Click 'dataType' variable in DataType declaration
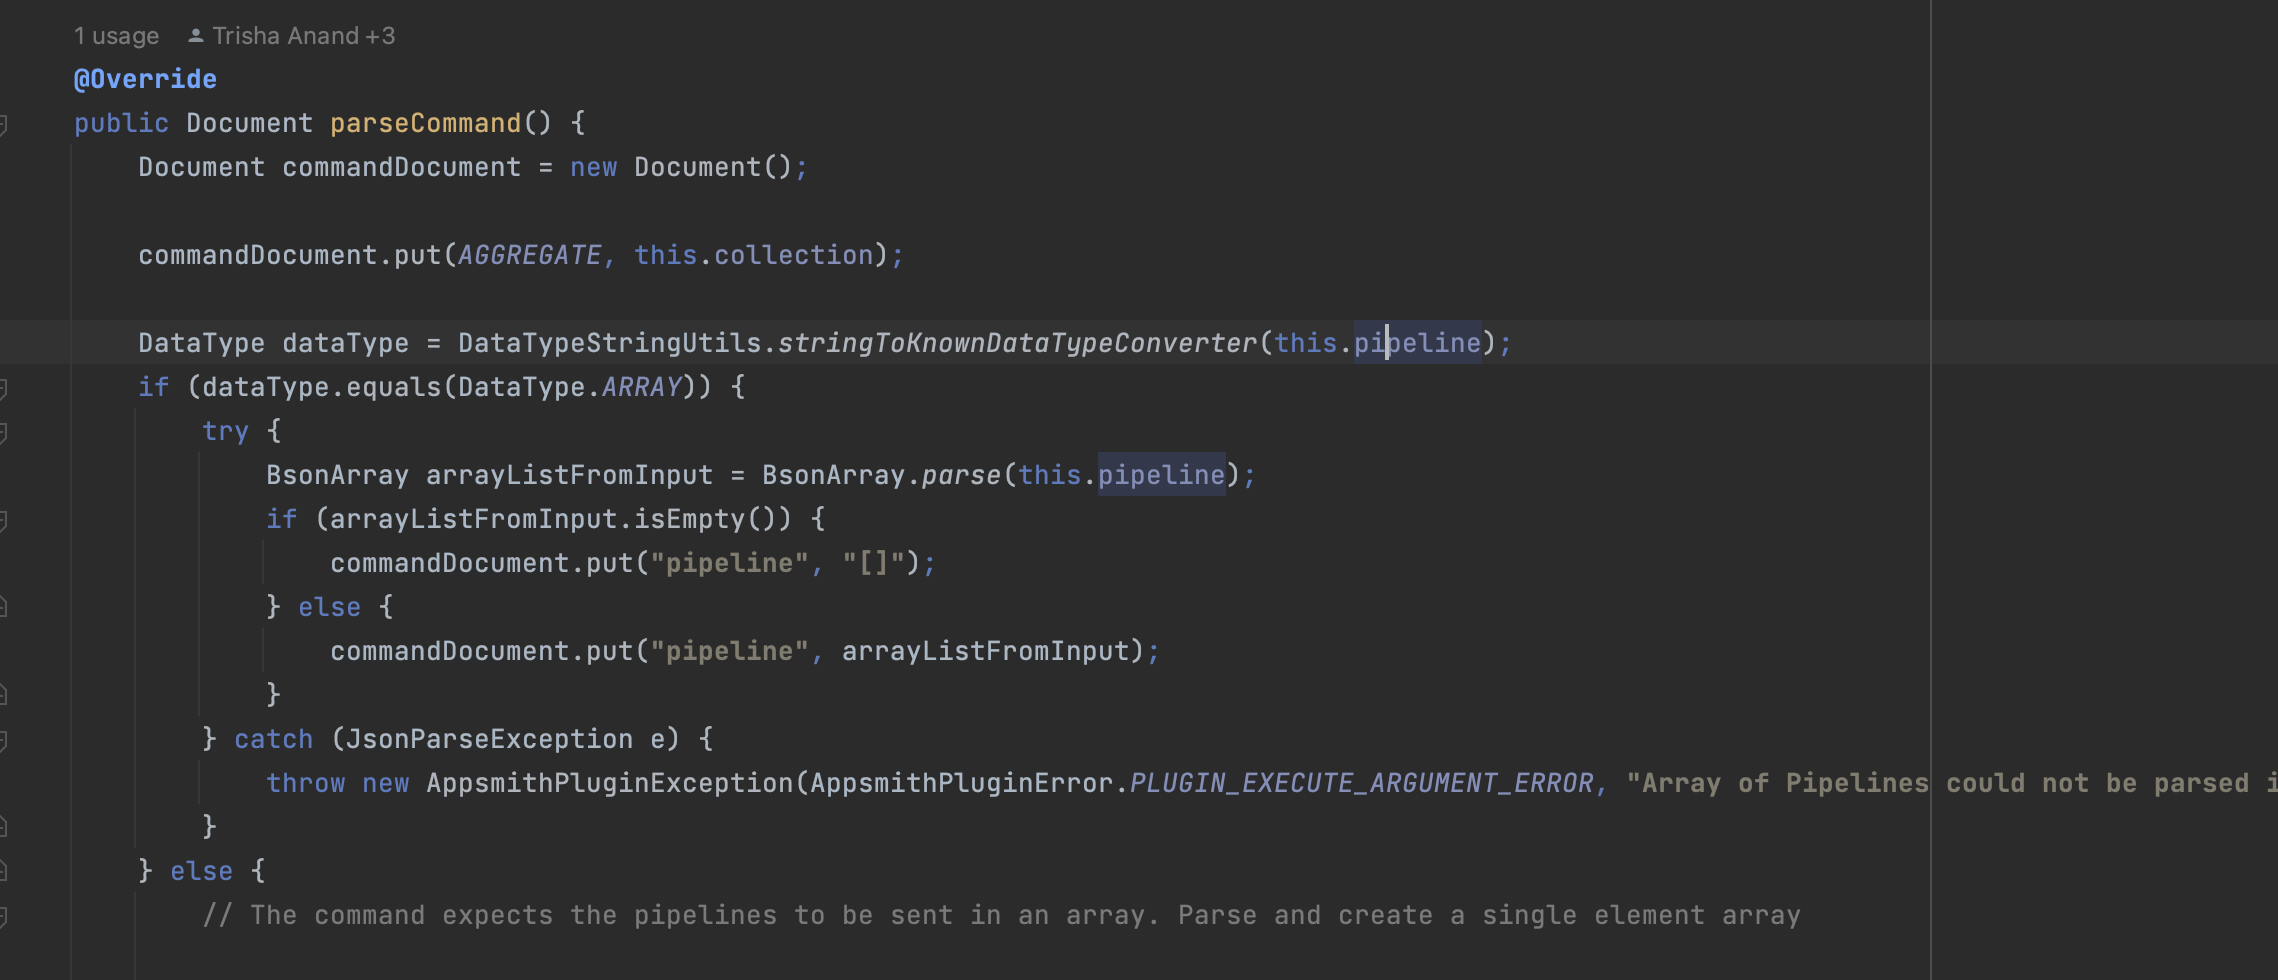 pos(346,343)
